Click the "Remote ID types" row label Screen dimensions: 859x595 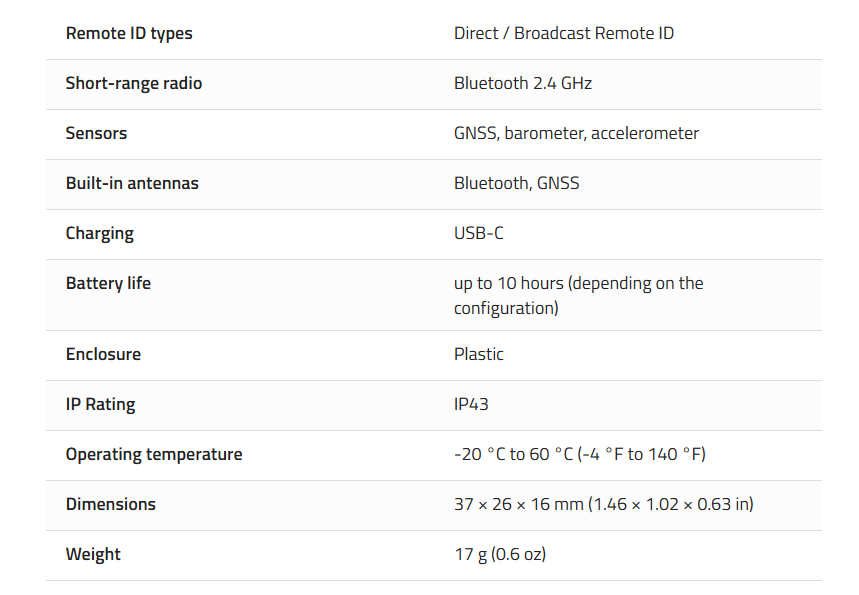tap(129, 34)
